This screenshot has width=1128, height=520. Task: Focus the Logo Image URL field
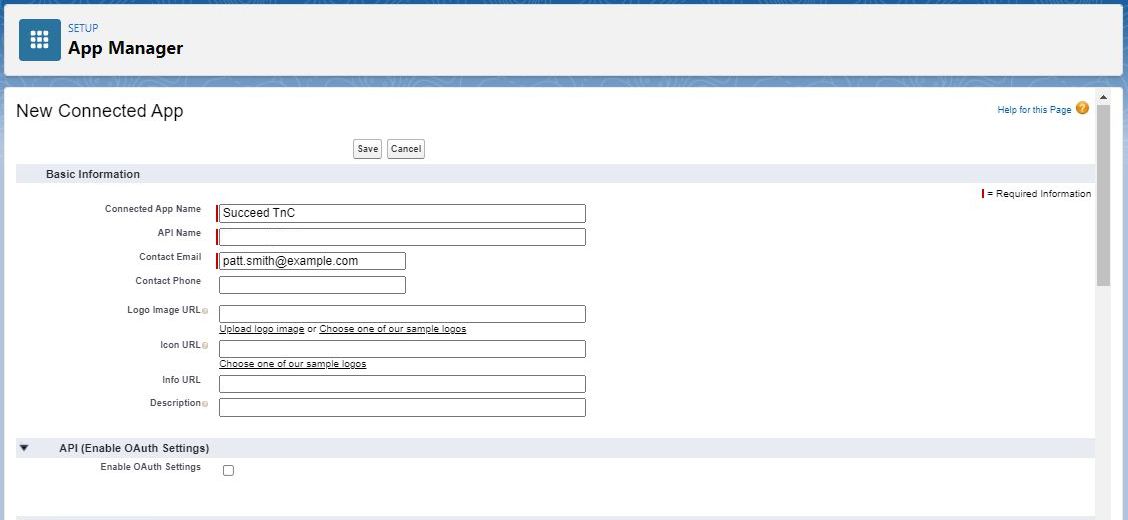tap(402, 314)
